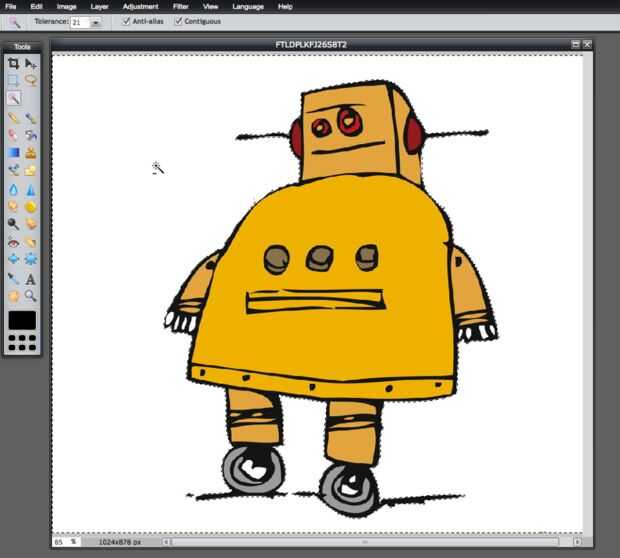Screen dimensions: 620x558
Task: Click the horizontal scrollbar right arrow
Action: click(x=577, y=542)
